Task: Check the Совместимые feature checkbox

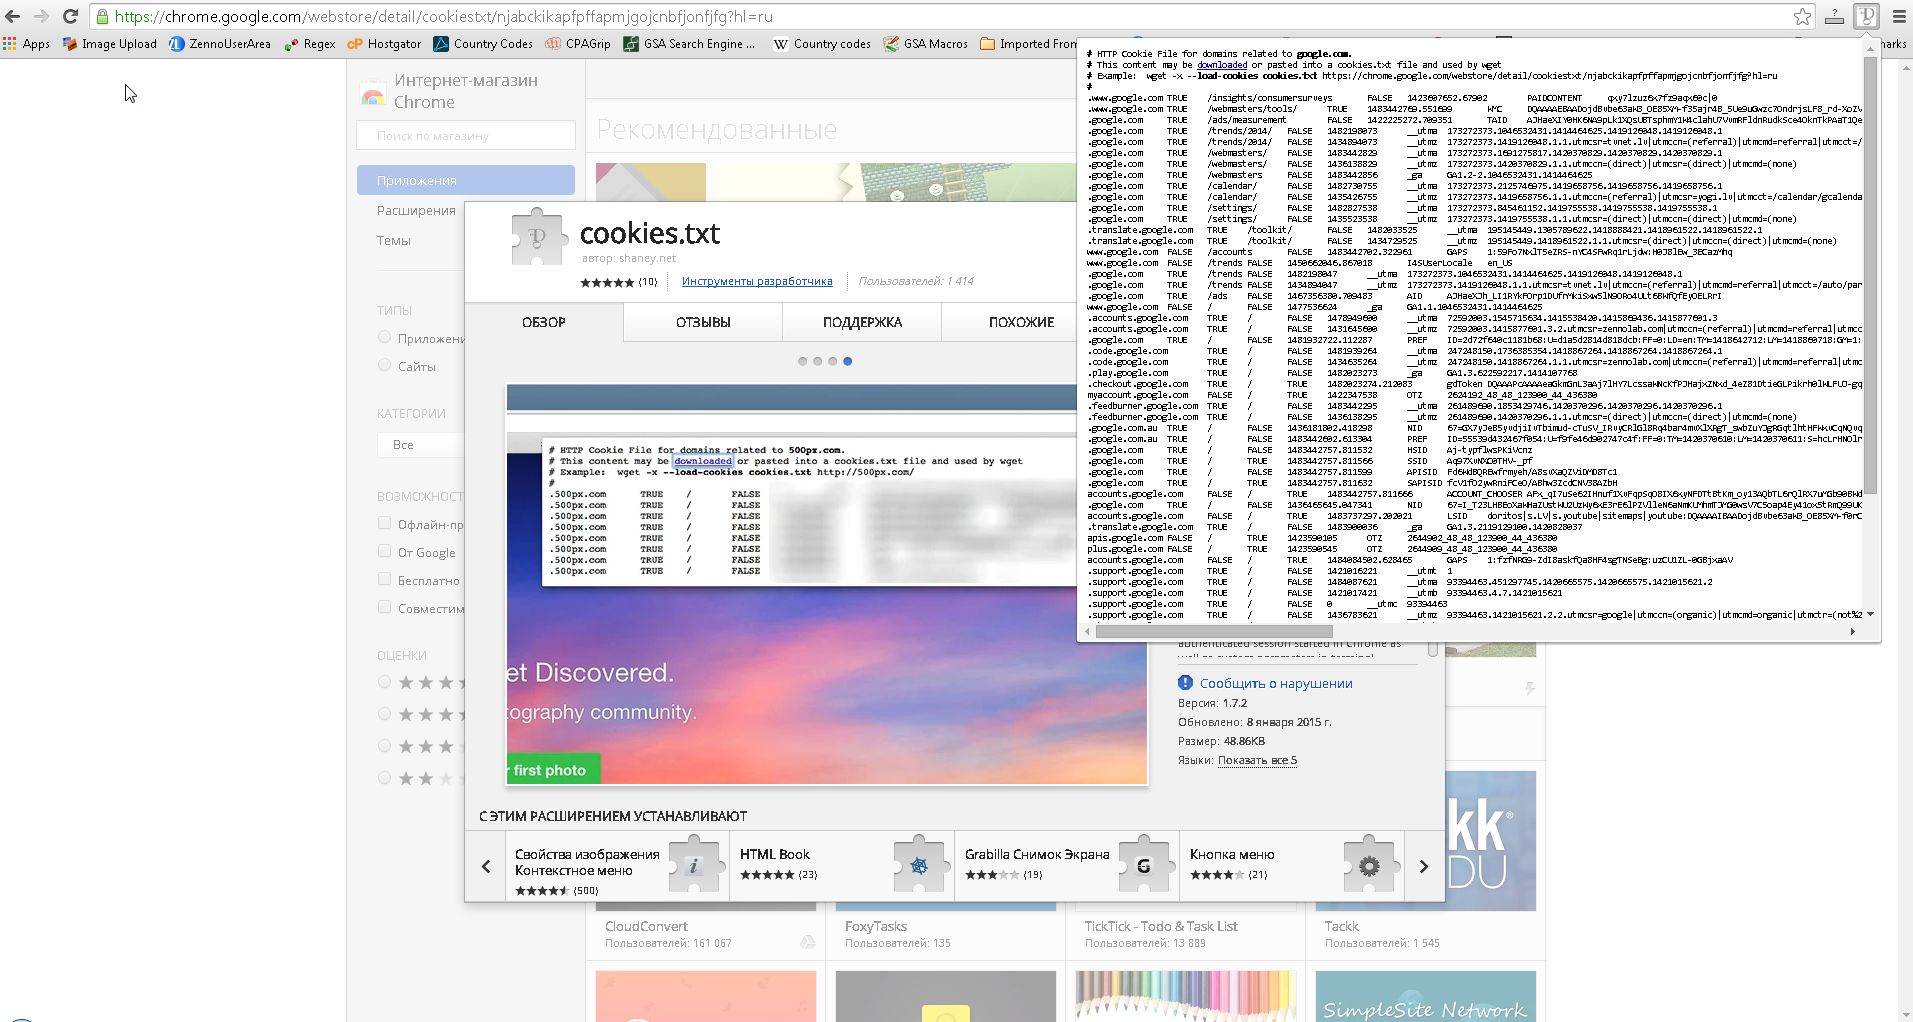Action: (x=384, y=607)
